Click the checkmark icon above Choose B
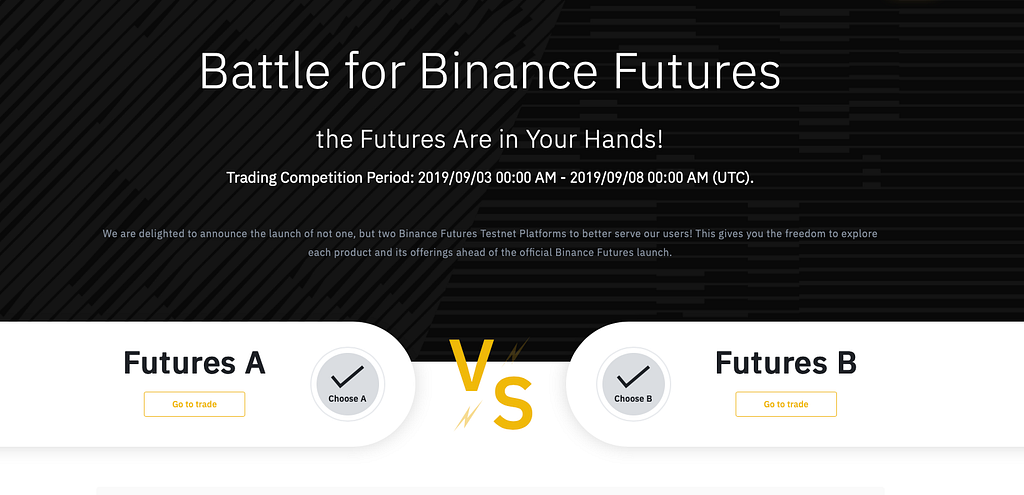This screenshot has height=495, width=1024. [x=633, y=377]
